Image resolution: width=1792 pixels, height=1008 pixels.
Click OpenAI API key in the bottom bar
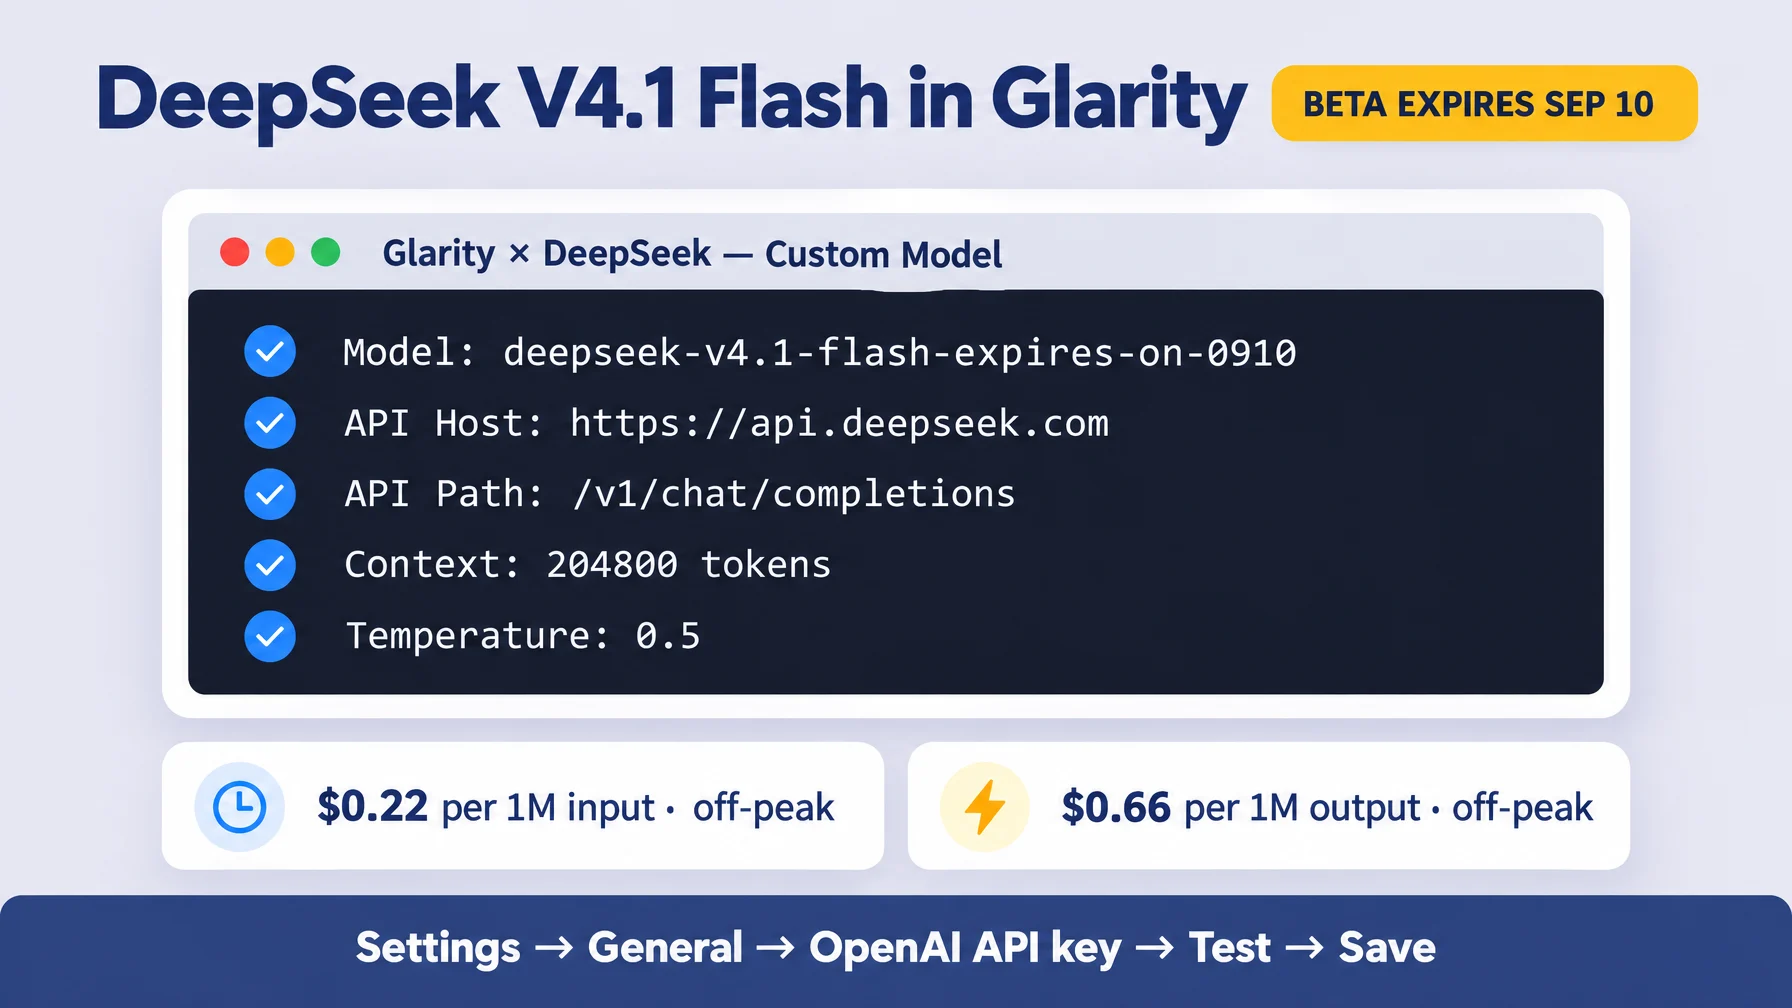click(965, 948)
